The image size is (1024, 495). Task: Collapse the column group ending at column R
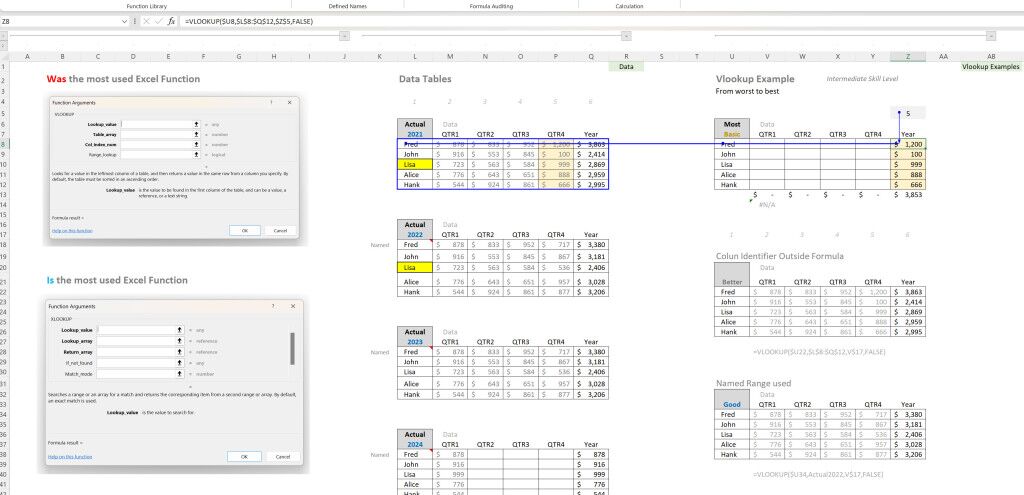click(626, 36)
